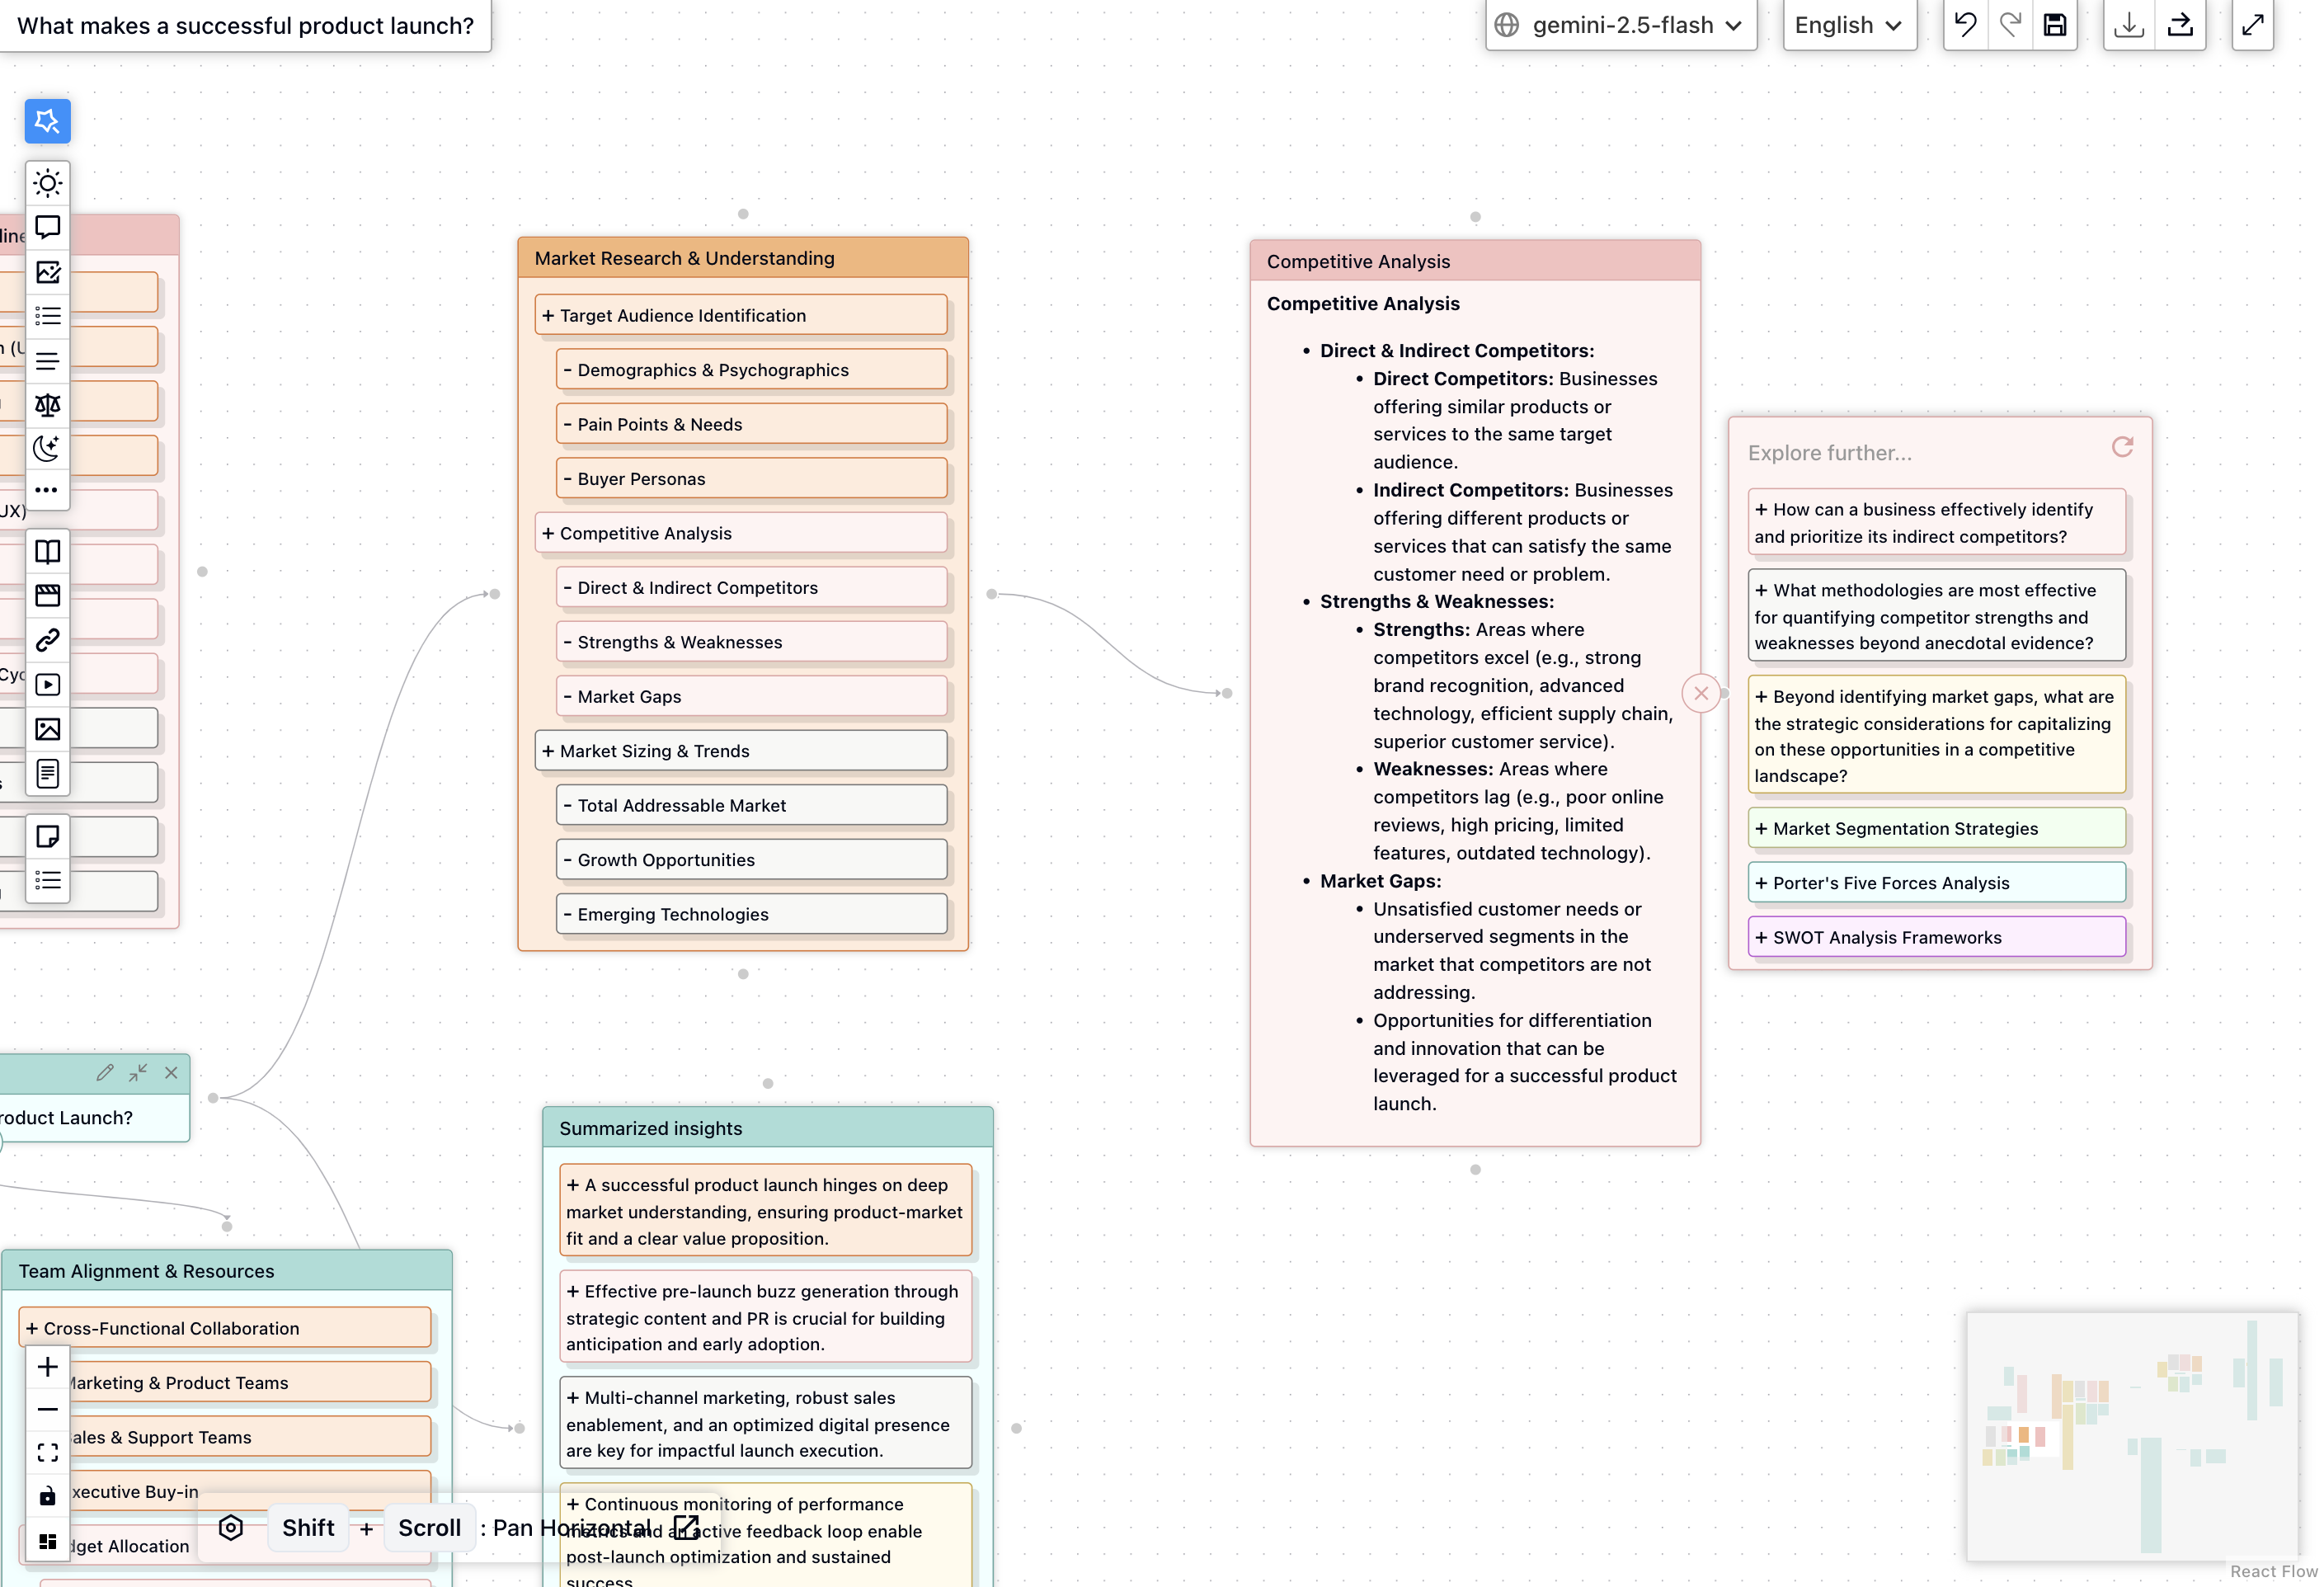Expand the indirect competitors question suggestion

click(x=1936, y=522)
